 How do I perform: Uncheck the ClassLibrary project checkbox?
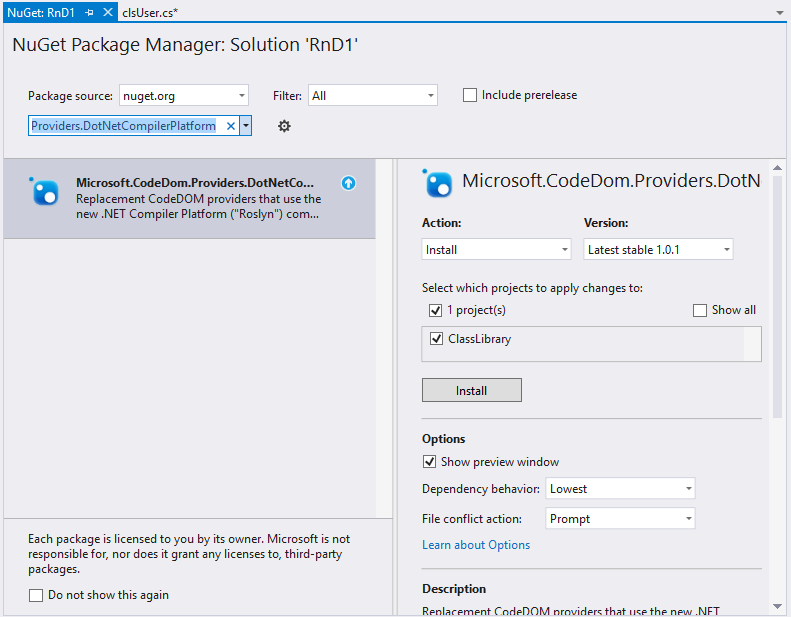pyautogui.click(x=436, y=339)
